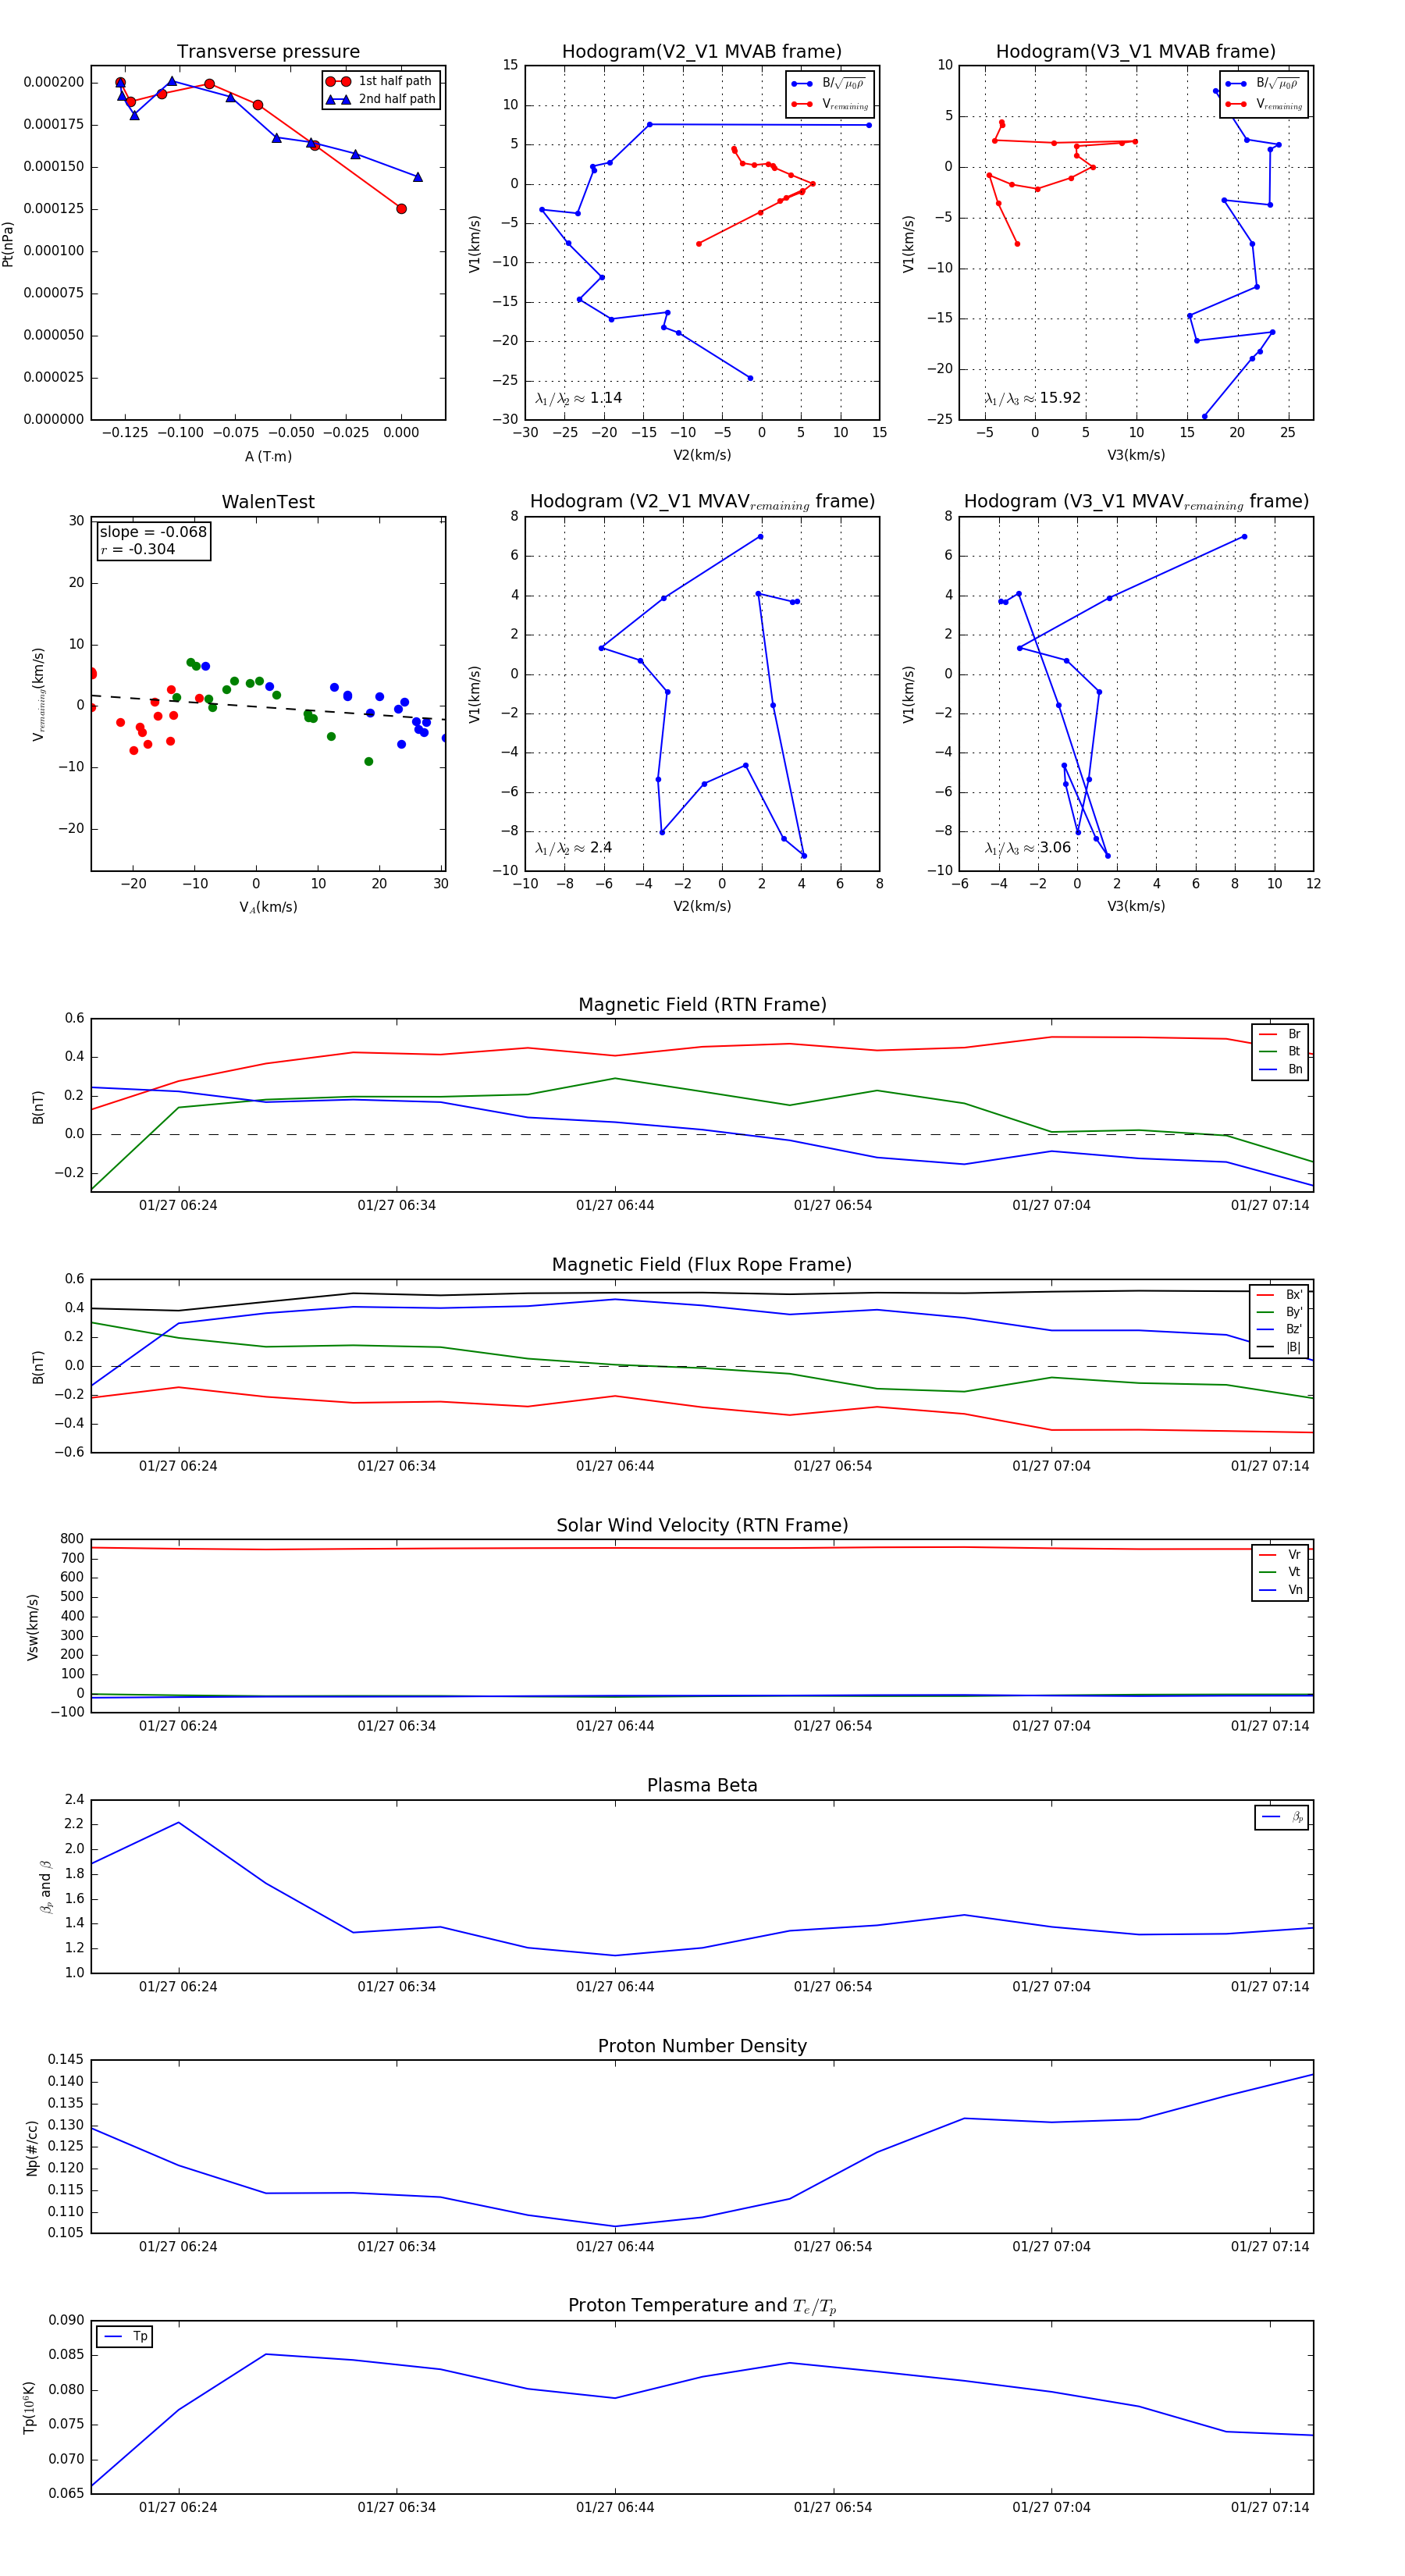Viewport: 1405px width, 2576px height.
Task: Select the "slope = -0.068" annotation
Action: [153, 532]
